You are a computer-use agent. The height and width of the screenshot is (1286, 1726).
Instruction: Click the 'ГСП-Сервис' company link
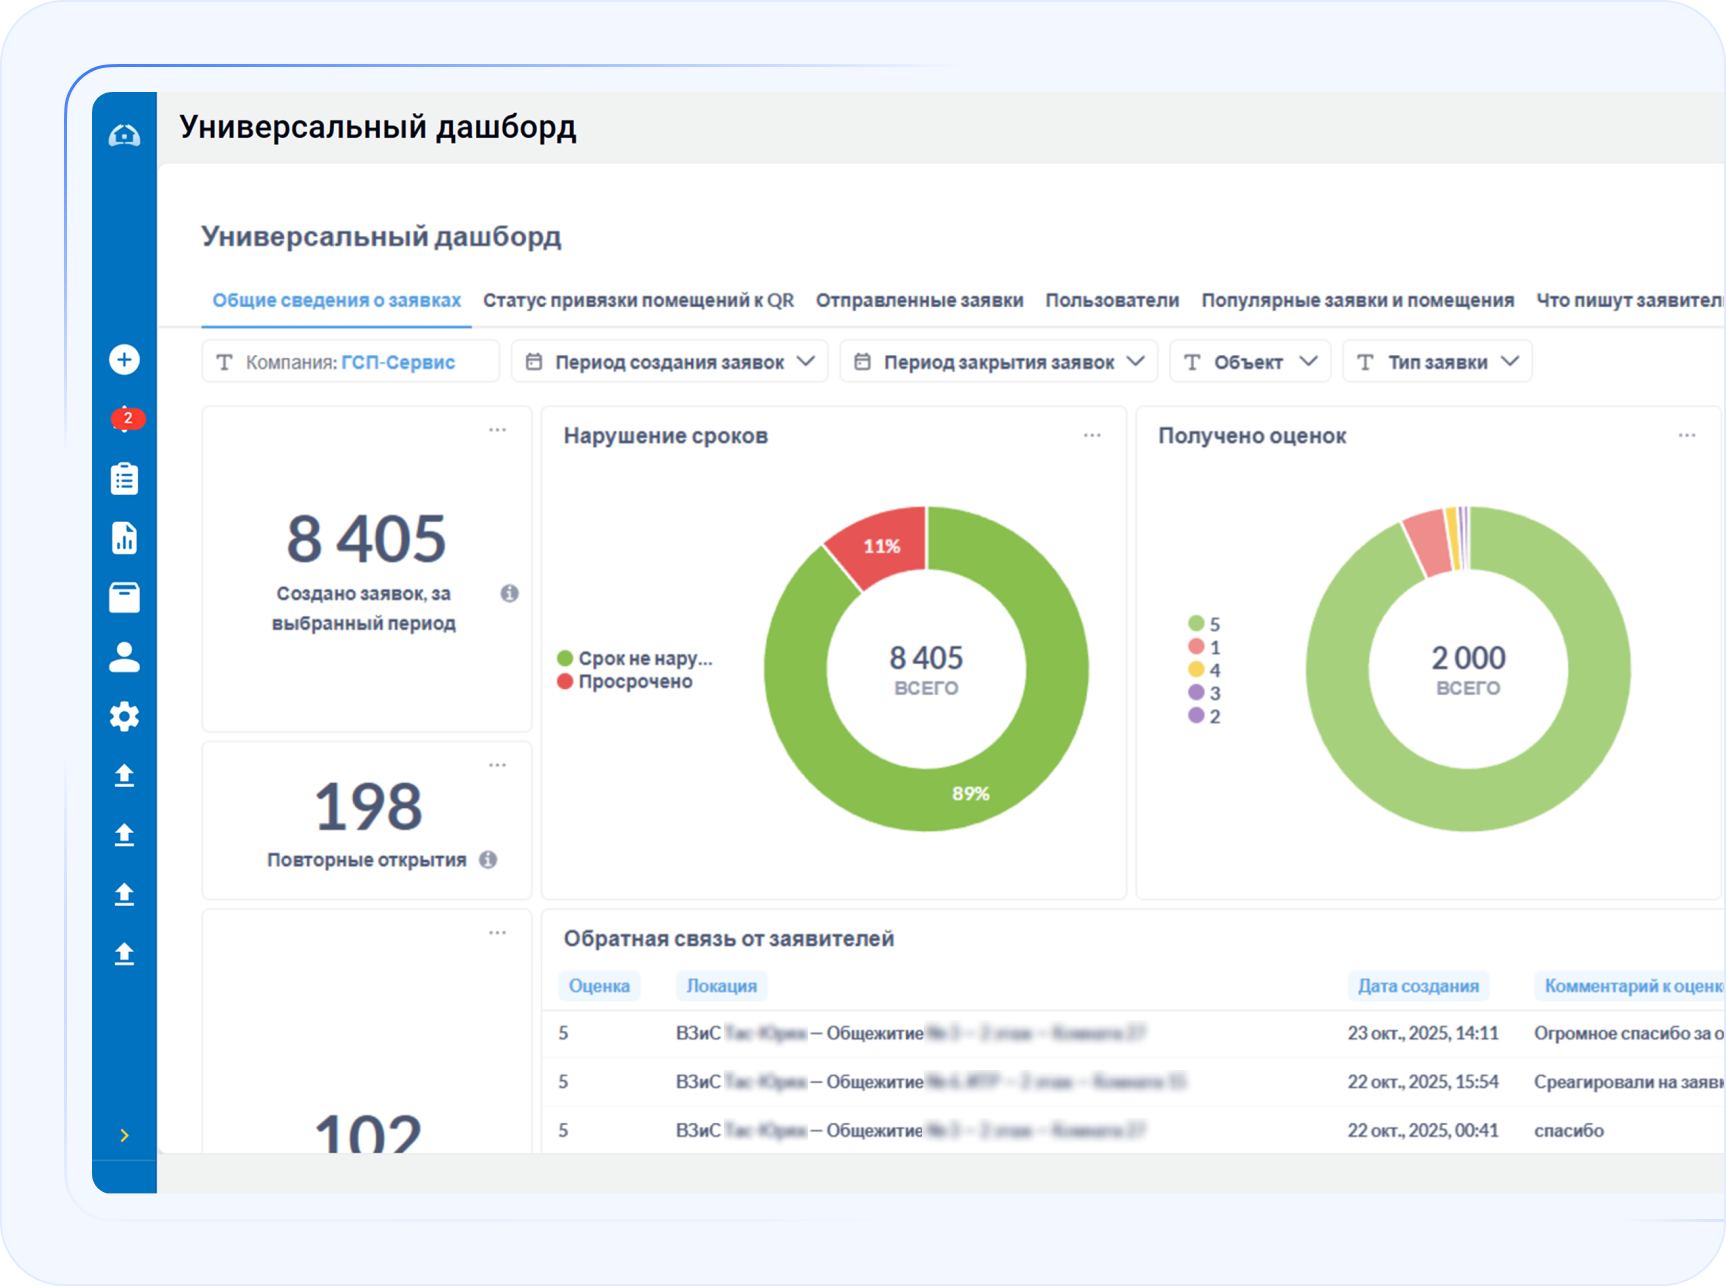pos(399,361)
